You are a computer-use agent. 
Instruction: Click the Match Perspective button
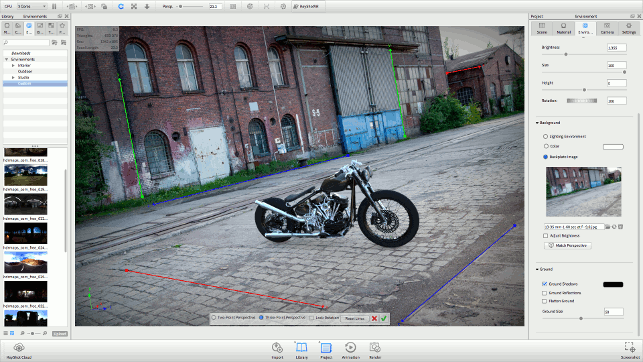(x=568, y=245)
